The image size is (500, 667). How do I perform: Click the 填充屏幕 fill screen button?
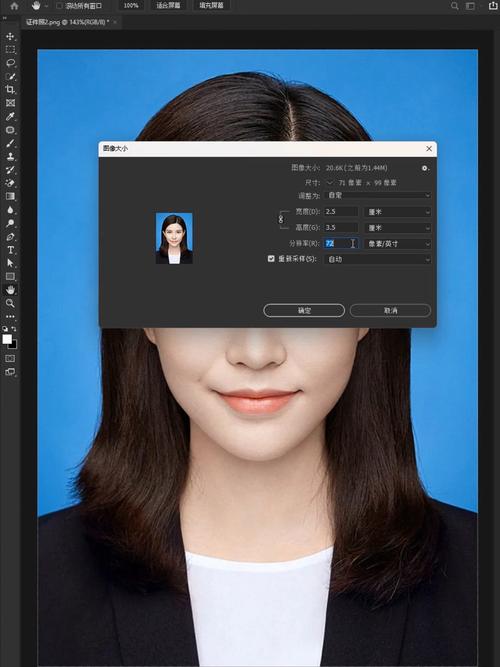click(211, 6)
